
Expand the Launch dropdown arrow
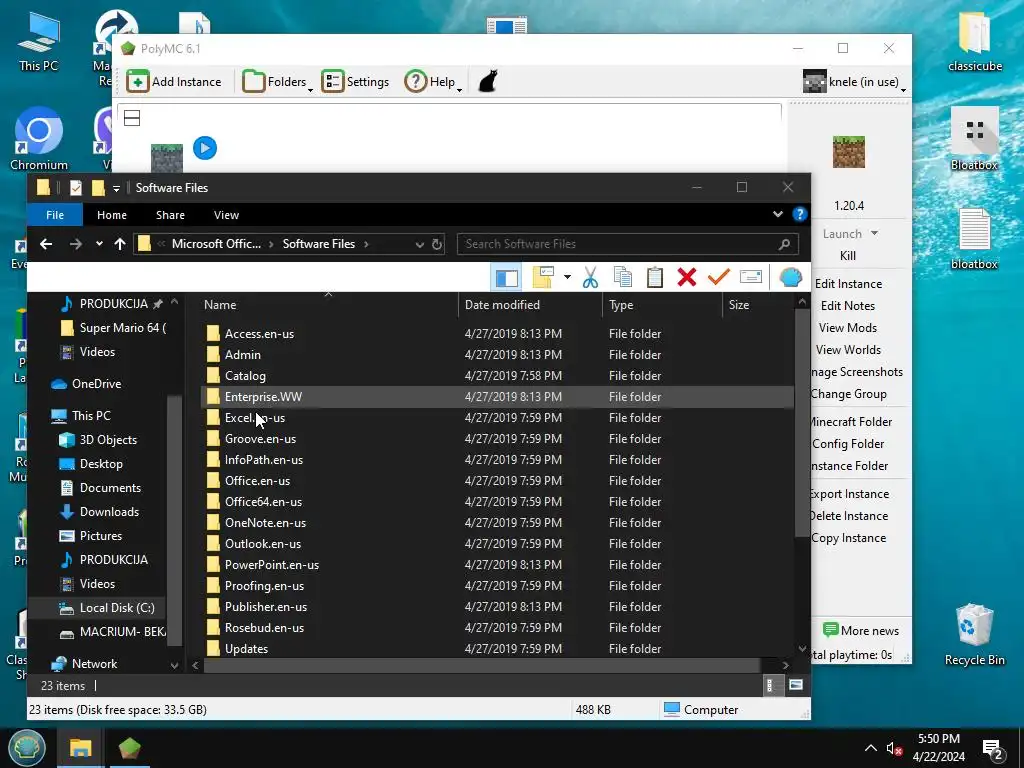[874, 233]
